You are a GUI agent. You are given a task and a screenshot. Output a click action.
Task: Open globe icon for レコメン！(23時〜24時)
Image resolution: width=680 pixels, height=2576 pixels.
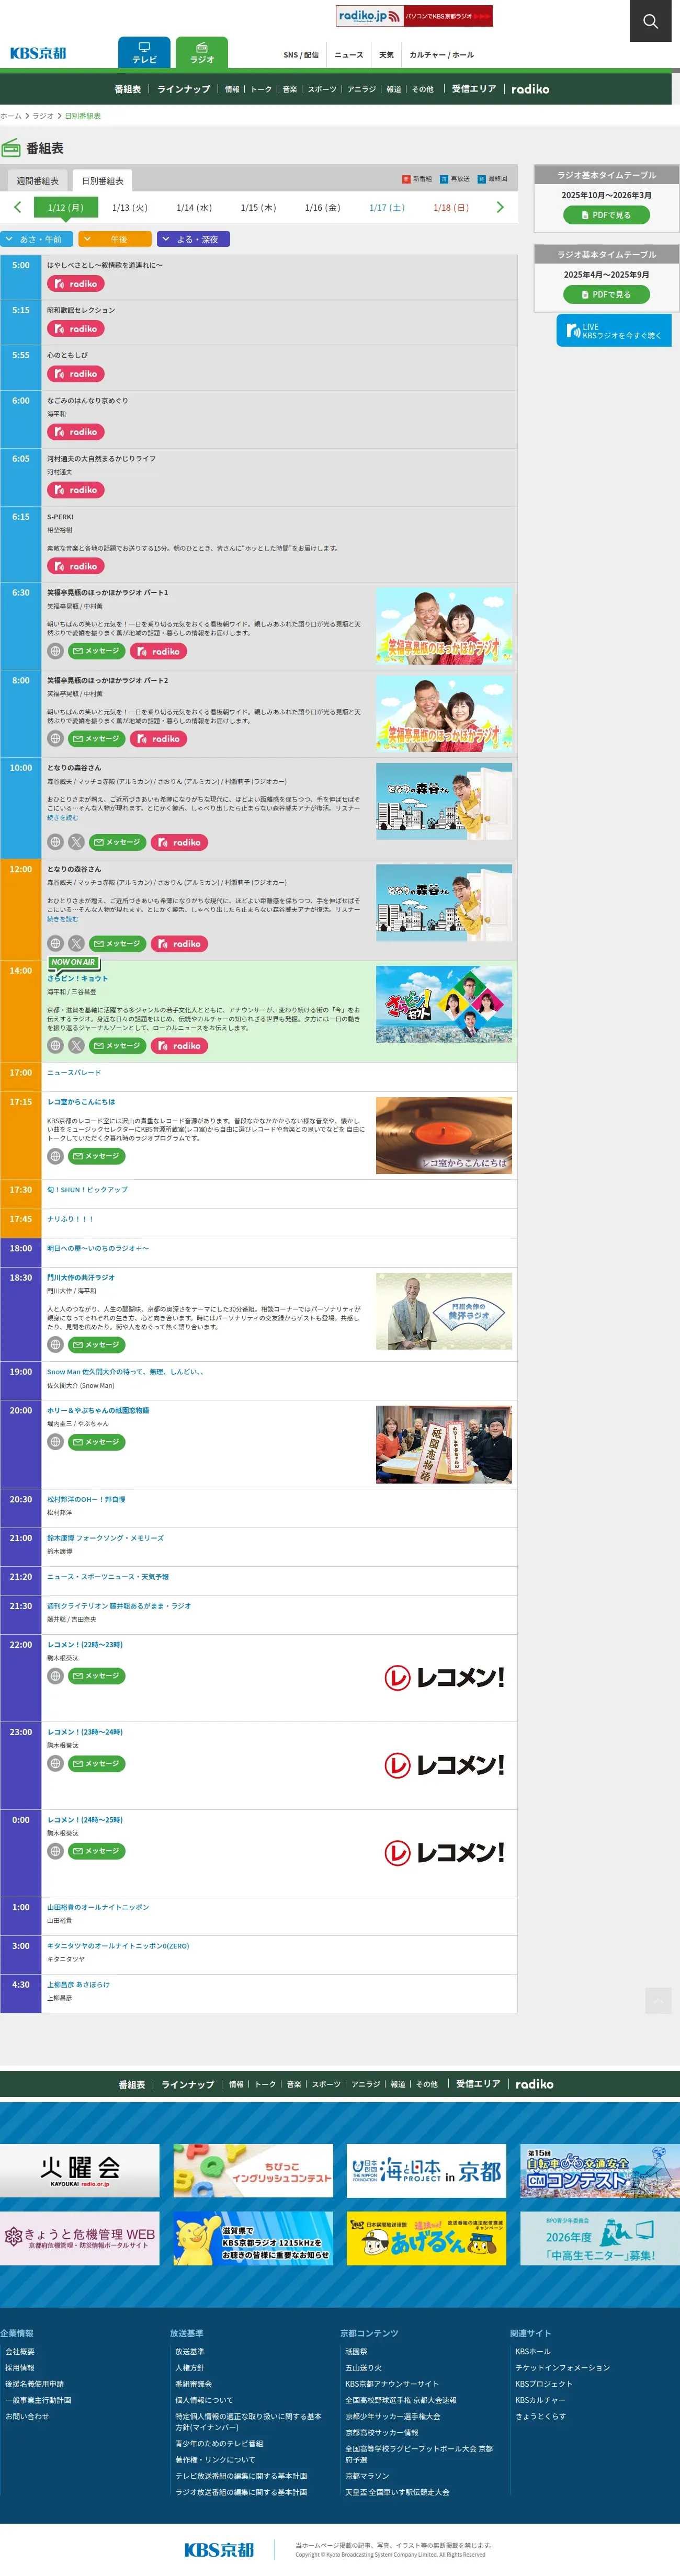[x=56, y=1764]
